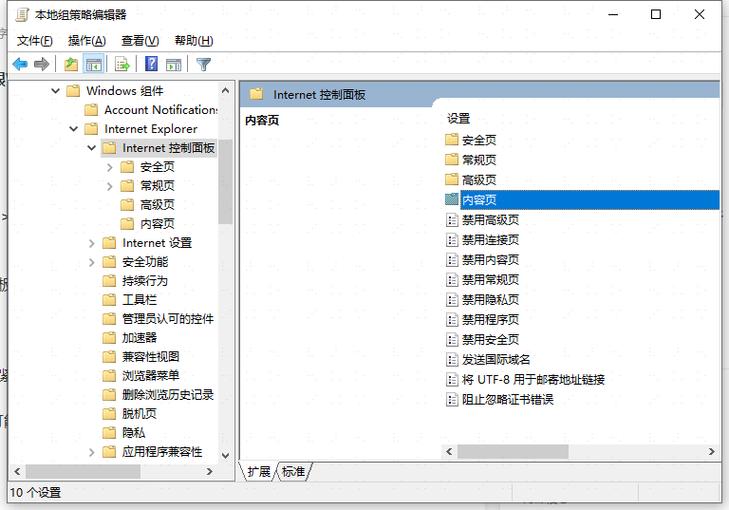Click the 安全页 folder icon in settings list
This screenshot has width=729, height=510.
point(451,139)
